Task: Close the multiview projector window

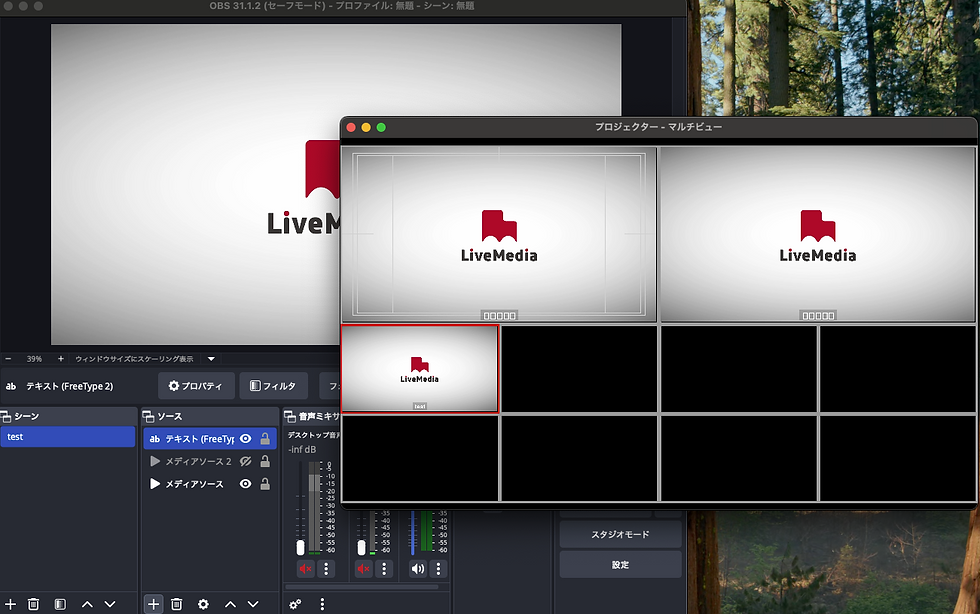Action: (351, 128)
